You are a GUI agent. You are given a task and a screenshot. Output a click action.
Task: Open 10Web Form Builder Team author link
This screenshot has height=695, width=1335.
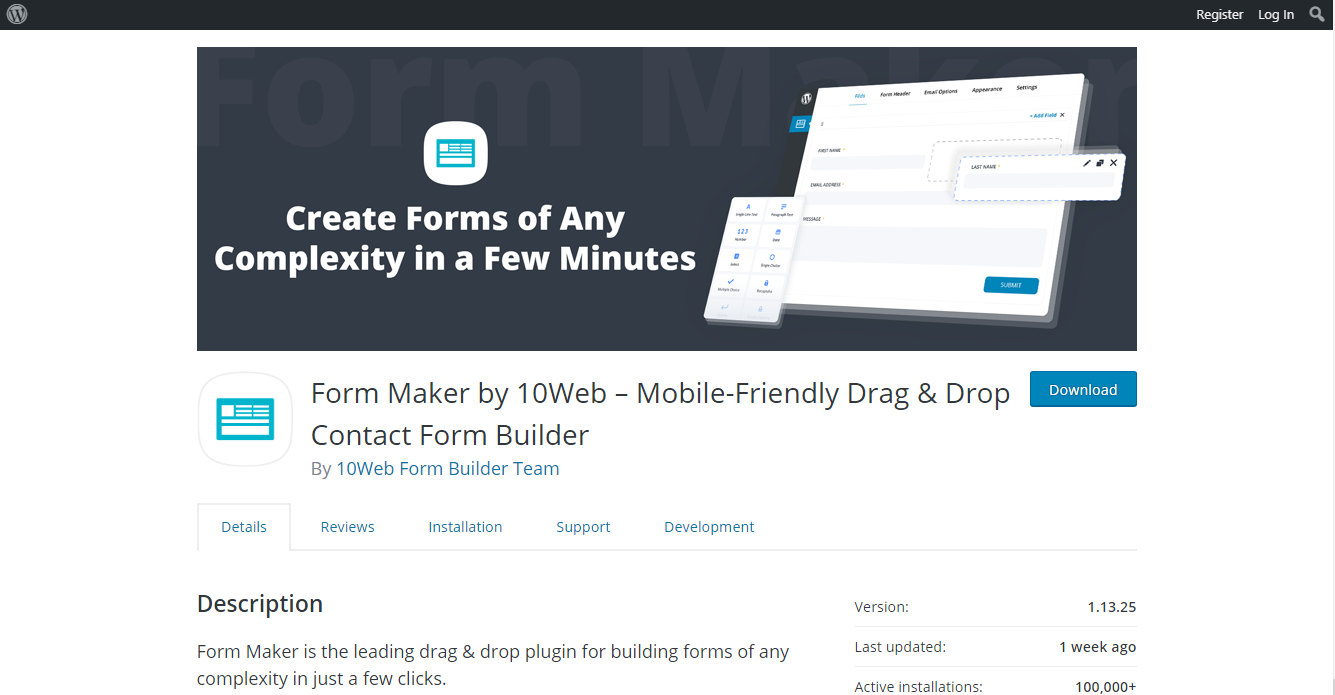pos(448,468)
